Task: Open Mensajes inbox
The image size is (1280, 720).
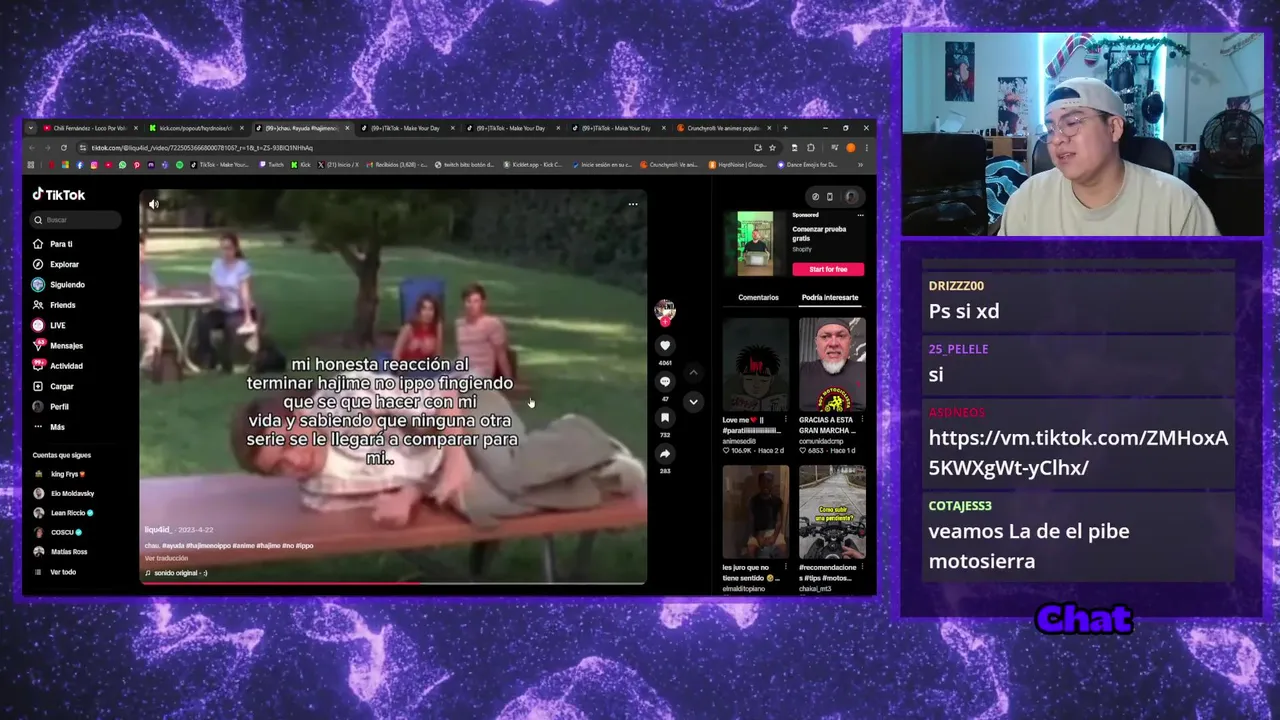Action: [58, 346]
